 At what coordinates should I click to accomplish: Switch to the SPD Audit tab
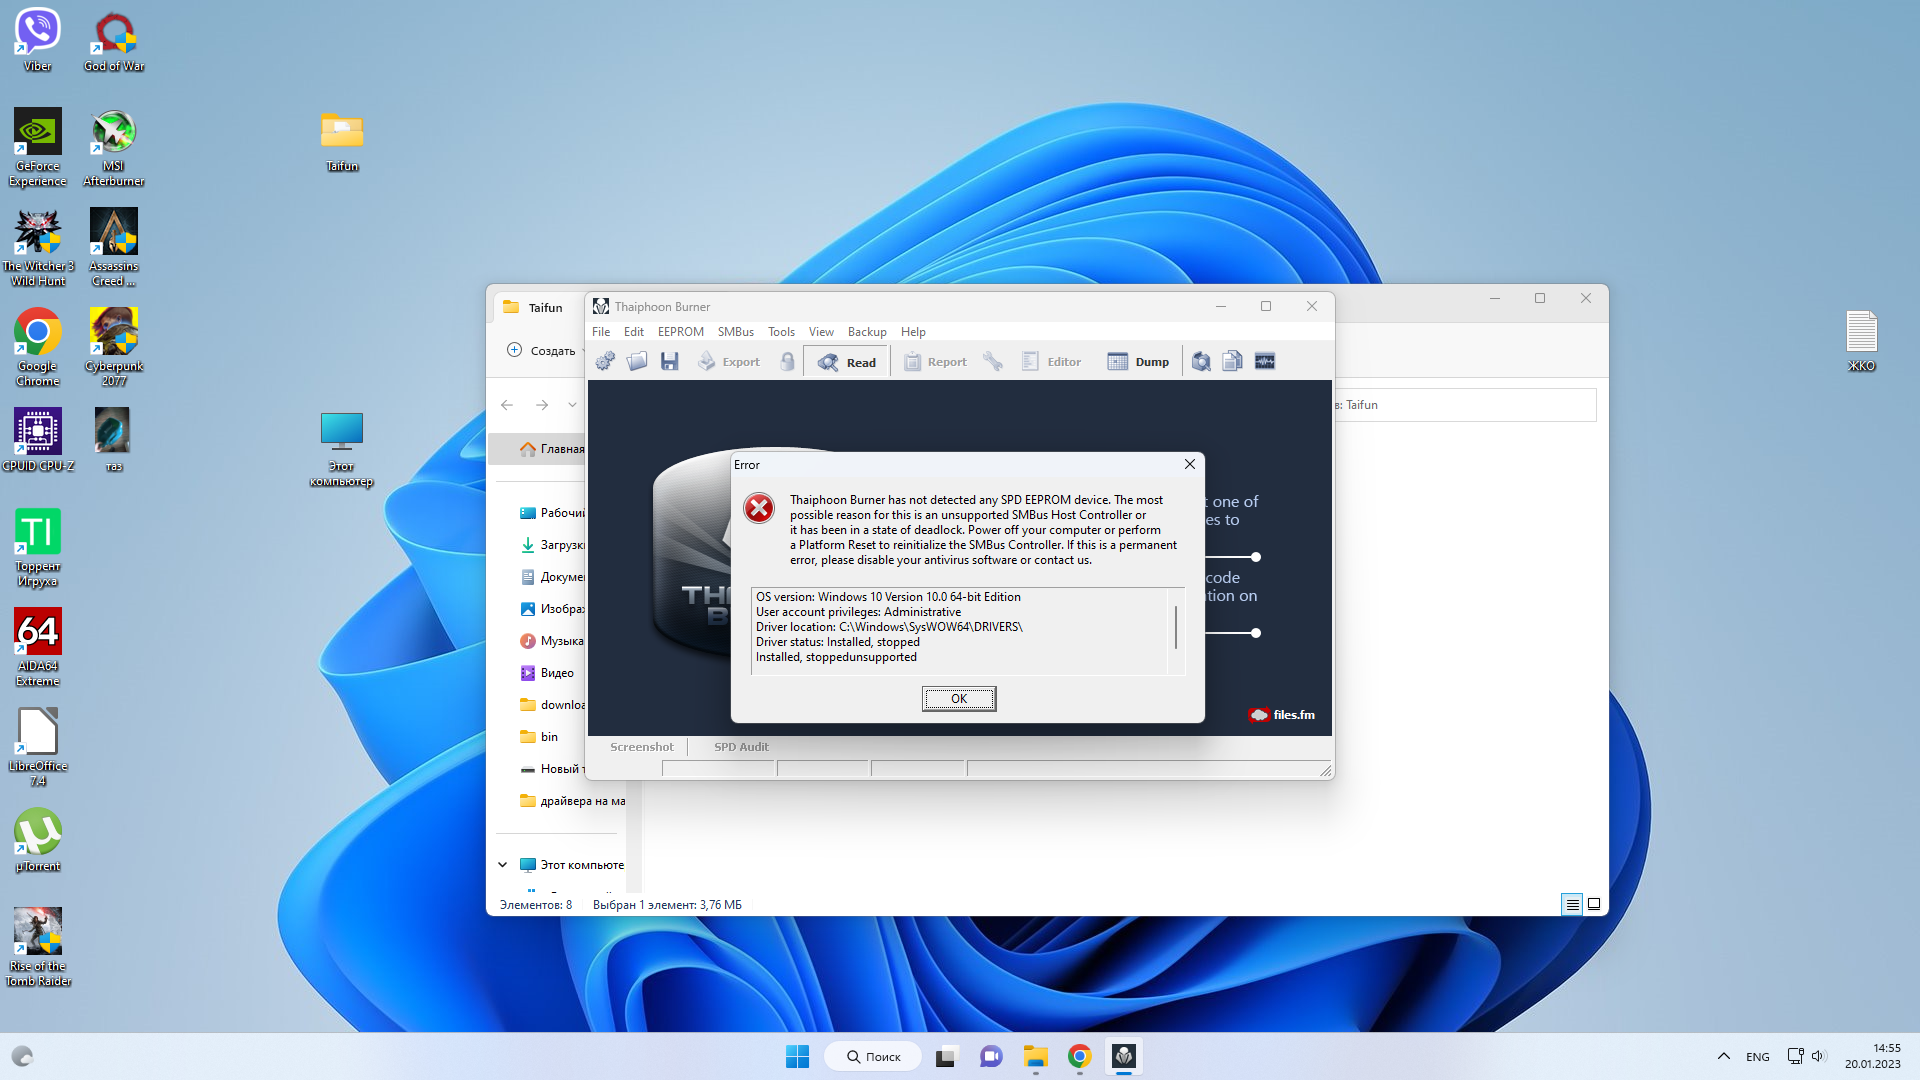point(741,747)
